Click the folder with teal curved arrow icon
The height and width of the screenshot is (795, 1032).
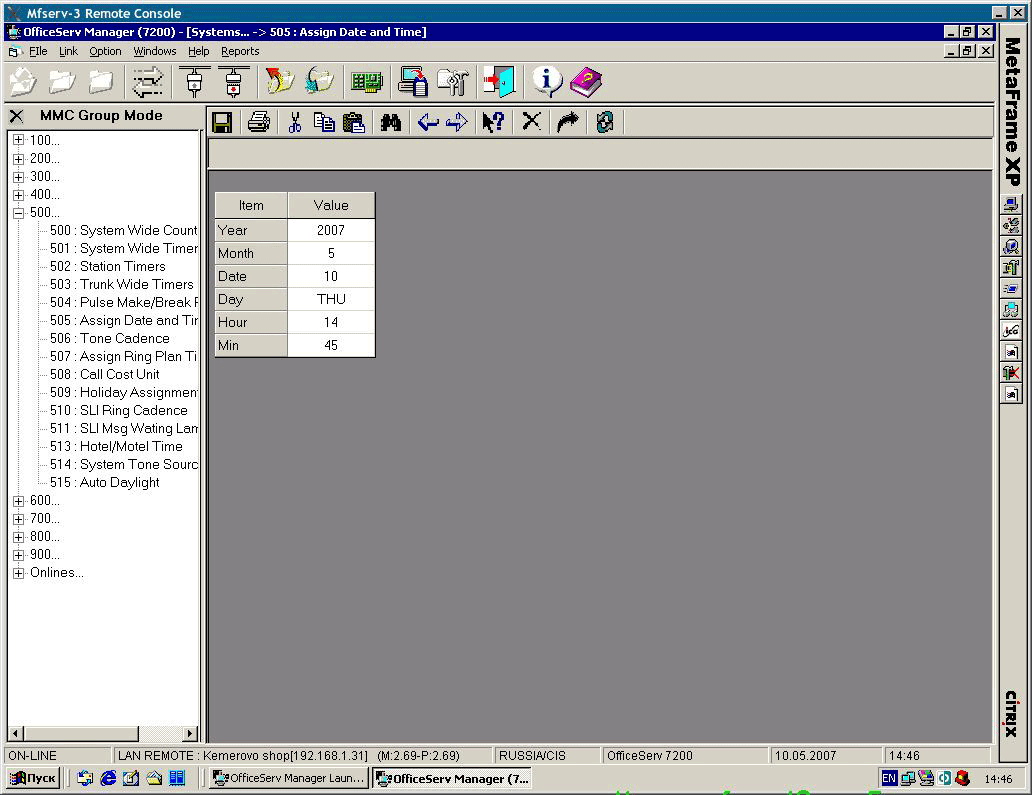[x=319, y=82]
